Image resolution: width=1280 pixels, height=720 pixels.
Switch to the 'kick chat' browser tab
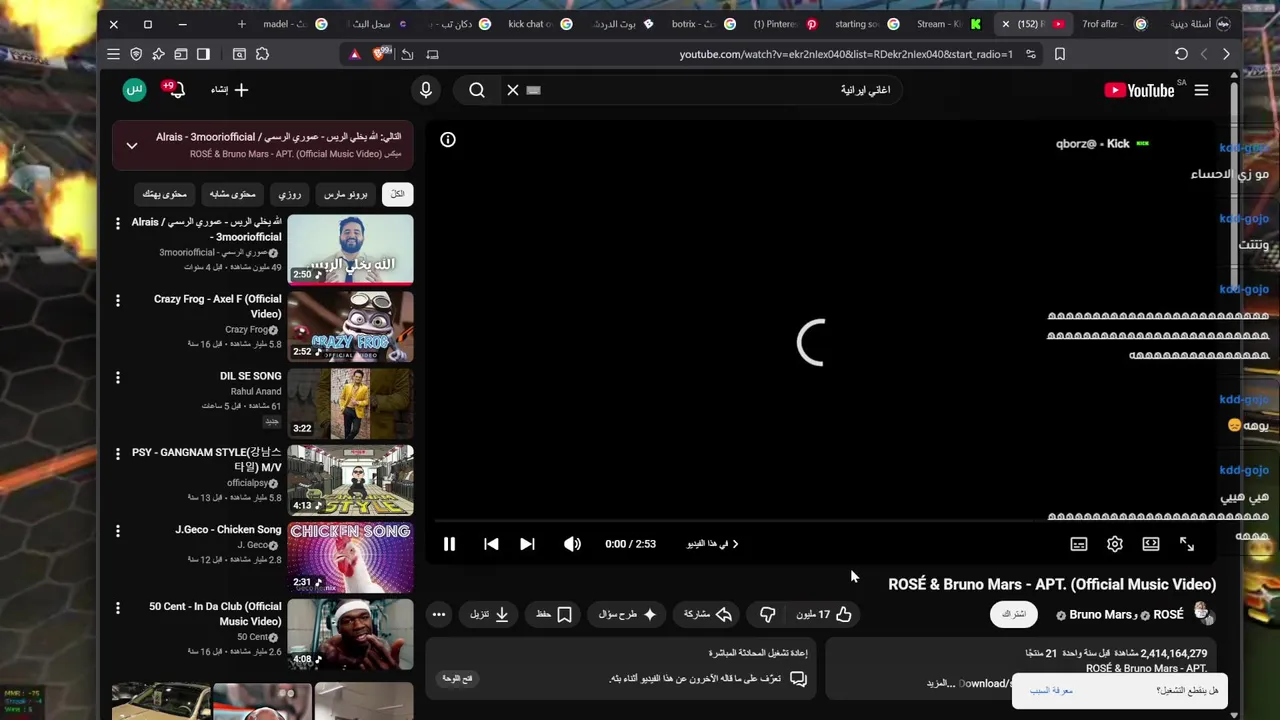click(x=540, y=24)
